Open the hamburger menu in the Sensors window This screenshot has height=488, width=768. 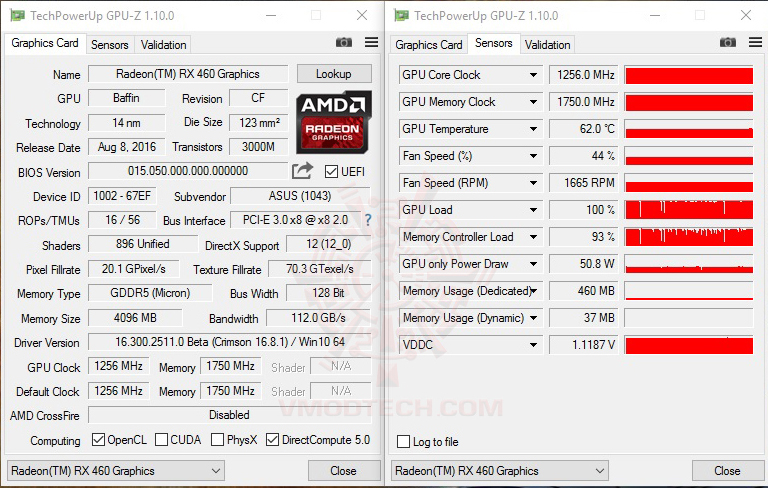[755, 43]
